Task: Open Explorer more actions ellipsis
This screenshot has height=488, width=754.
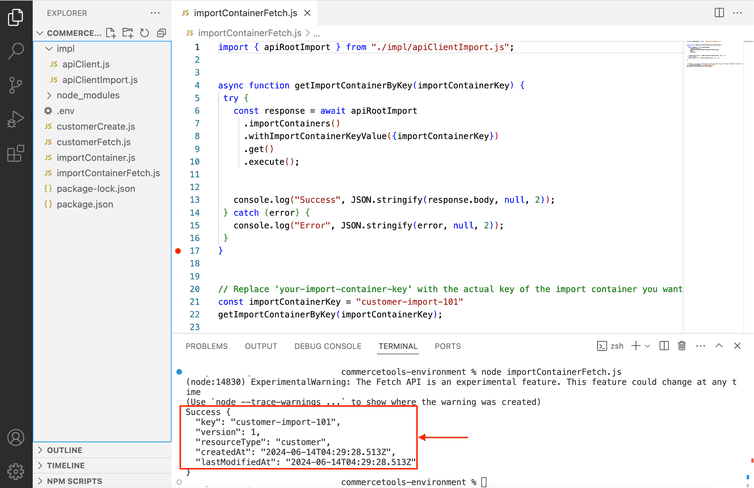Action: click(x=155, y=13)
